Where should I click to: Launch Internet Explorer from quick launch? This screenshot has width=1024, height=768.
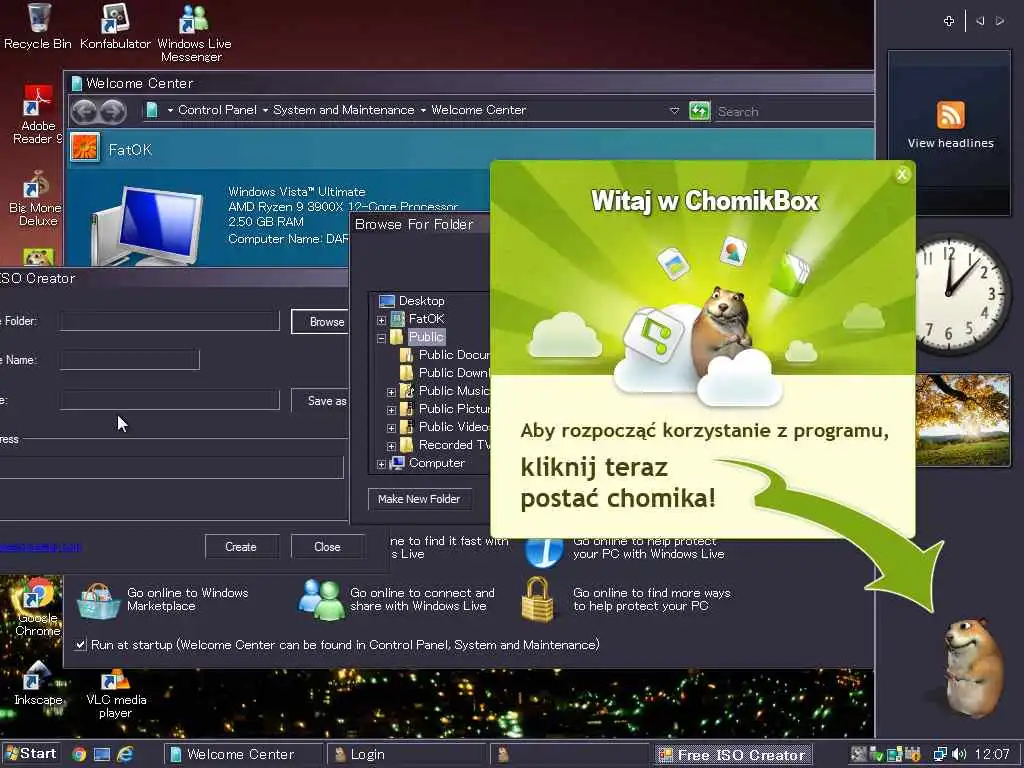(125, 754)
